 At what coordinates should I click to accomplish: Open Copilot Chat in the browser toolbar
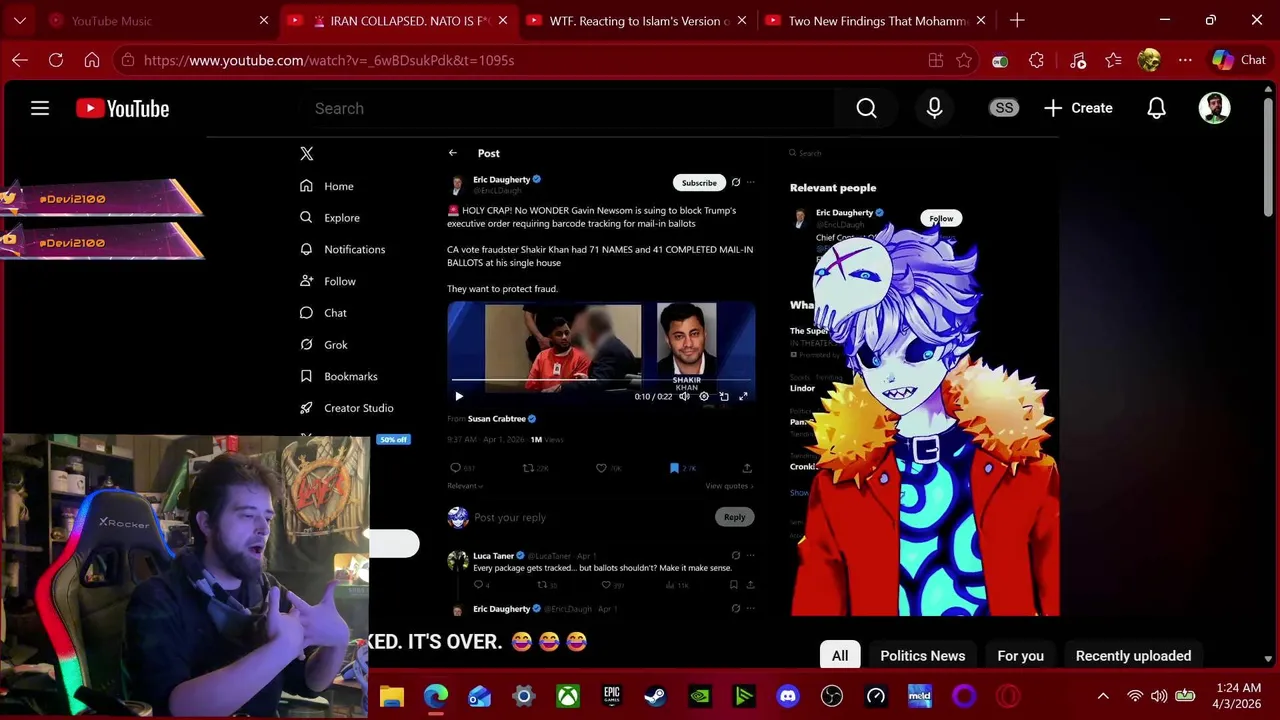coord(1239,60)
